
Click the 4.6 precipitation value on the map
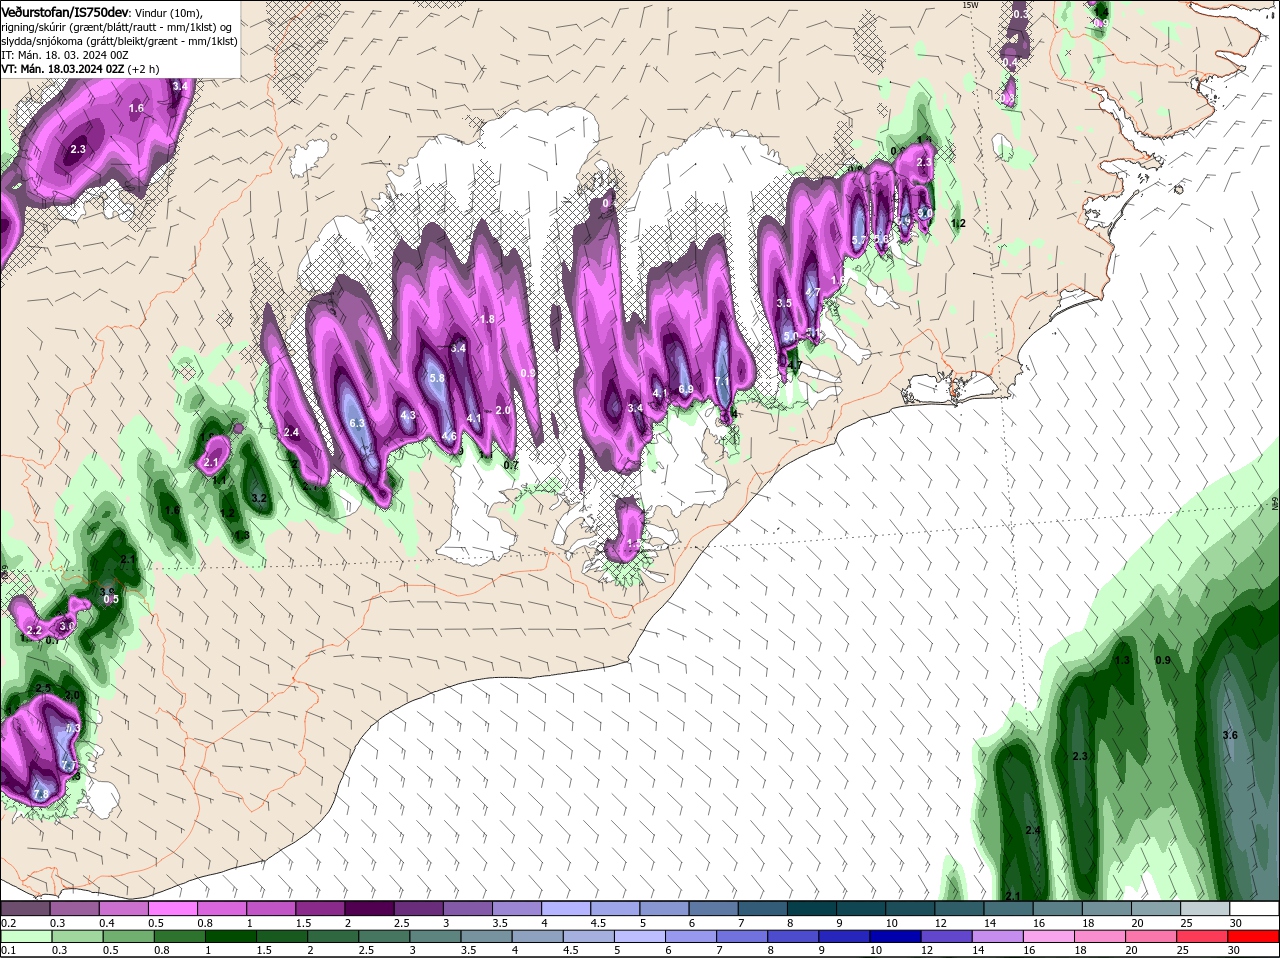point(449,436)
